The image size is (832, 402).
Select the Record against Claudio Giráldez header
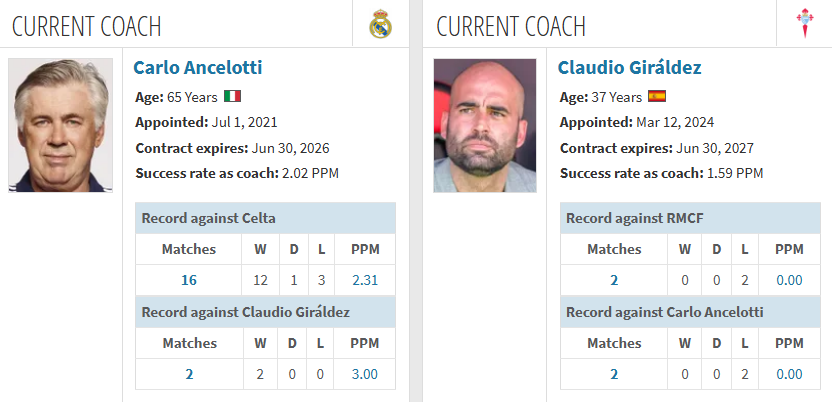pos(265,312)
